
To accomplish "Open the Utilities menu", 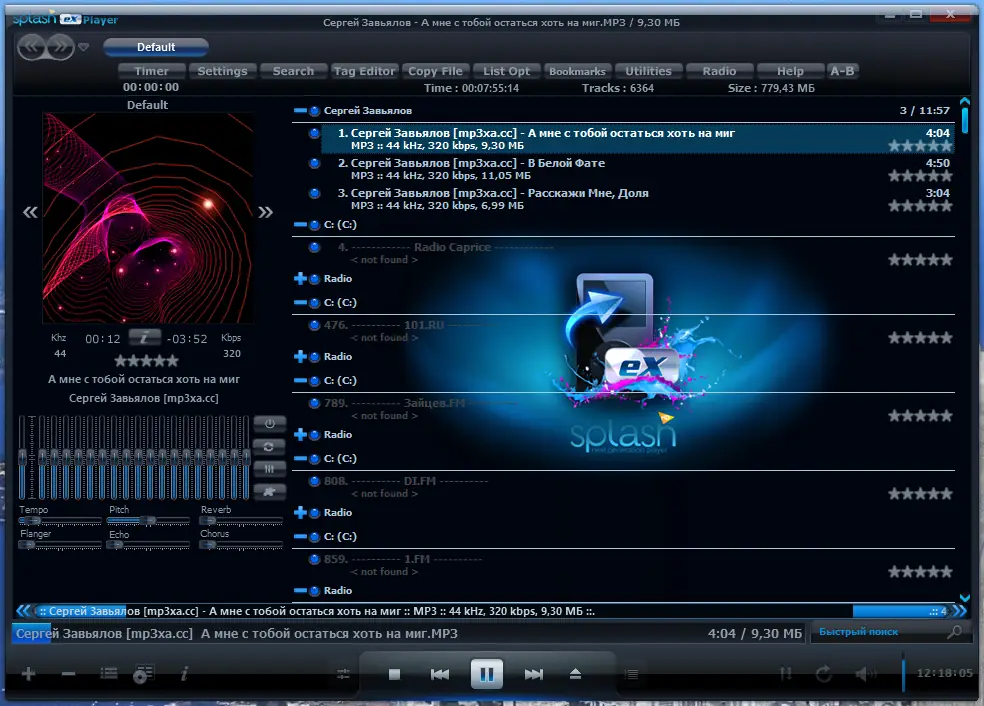I will click(x=648, y=71).
